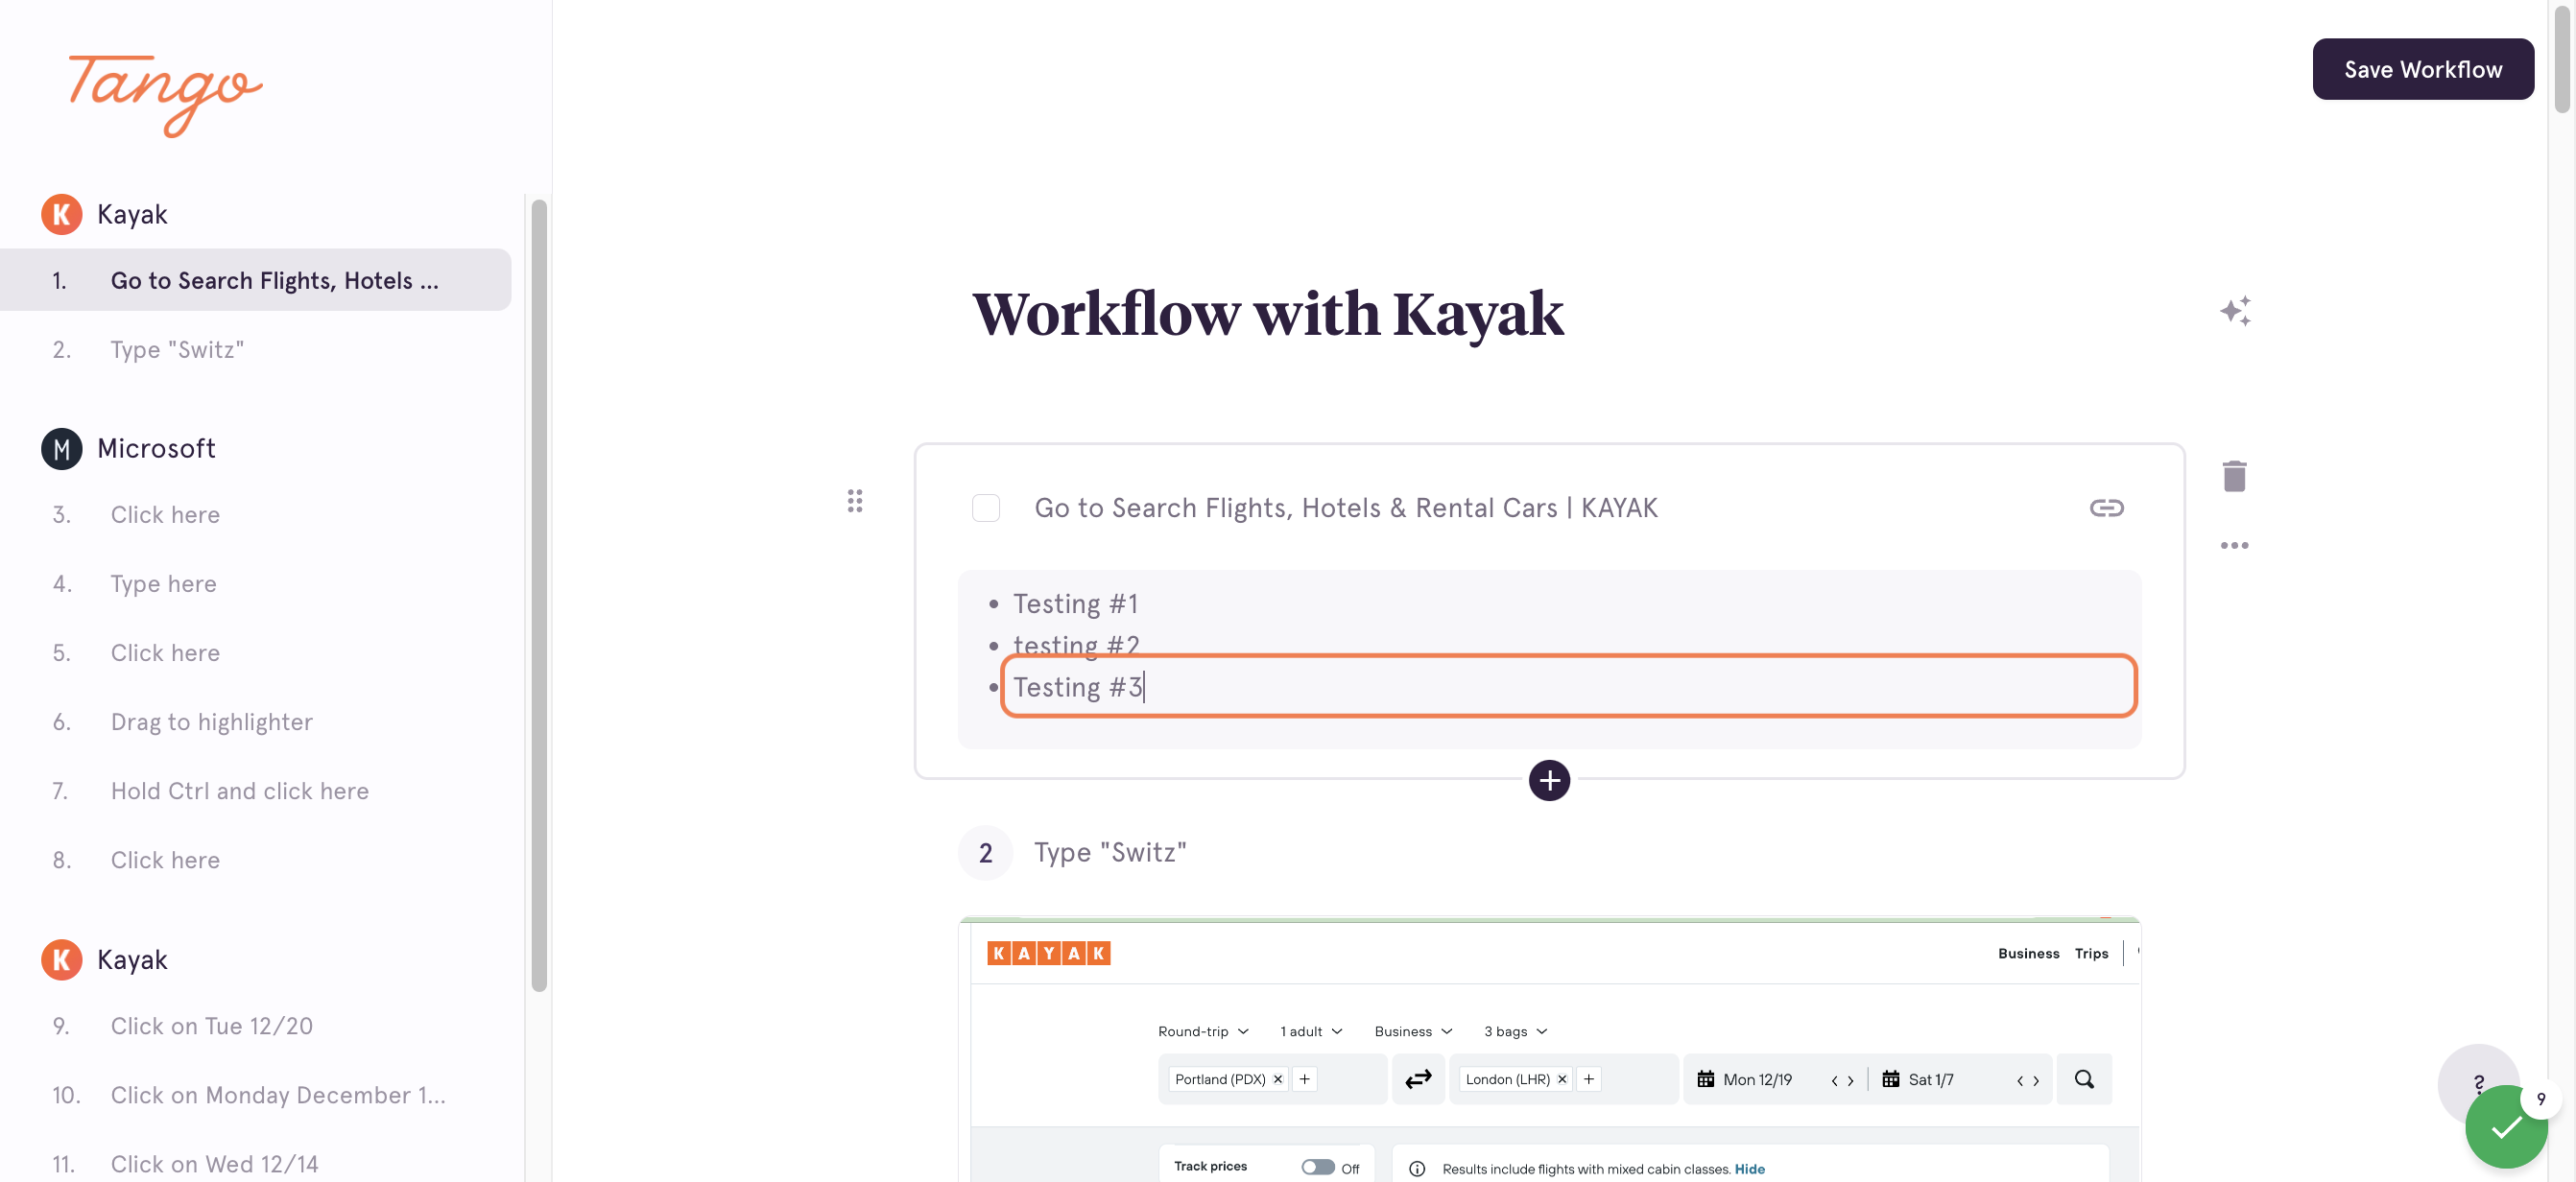2576x1182 pixels.
Task: Open the three-dot step options menu
Action: (x=2234, y=545)
